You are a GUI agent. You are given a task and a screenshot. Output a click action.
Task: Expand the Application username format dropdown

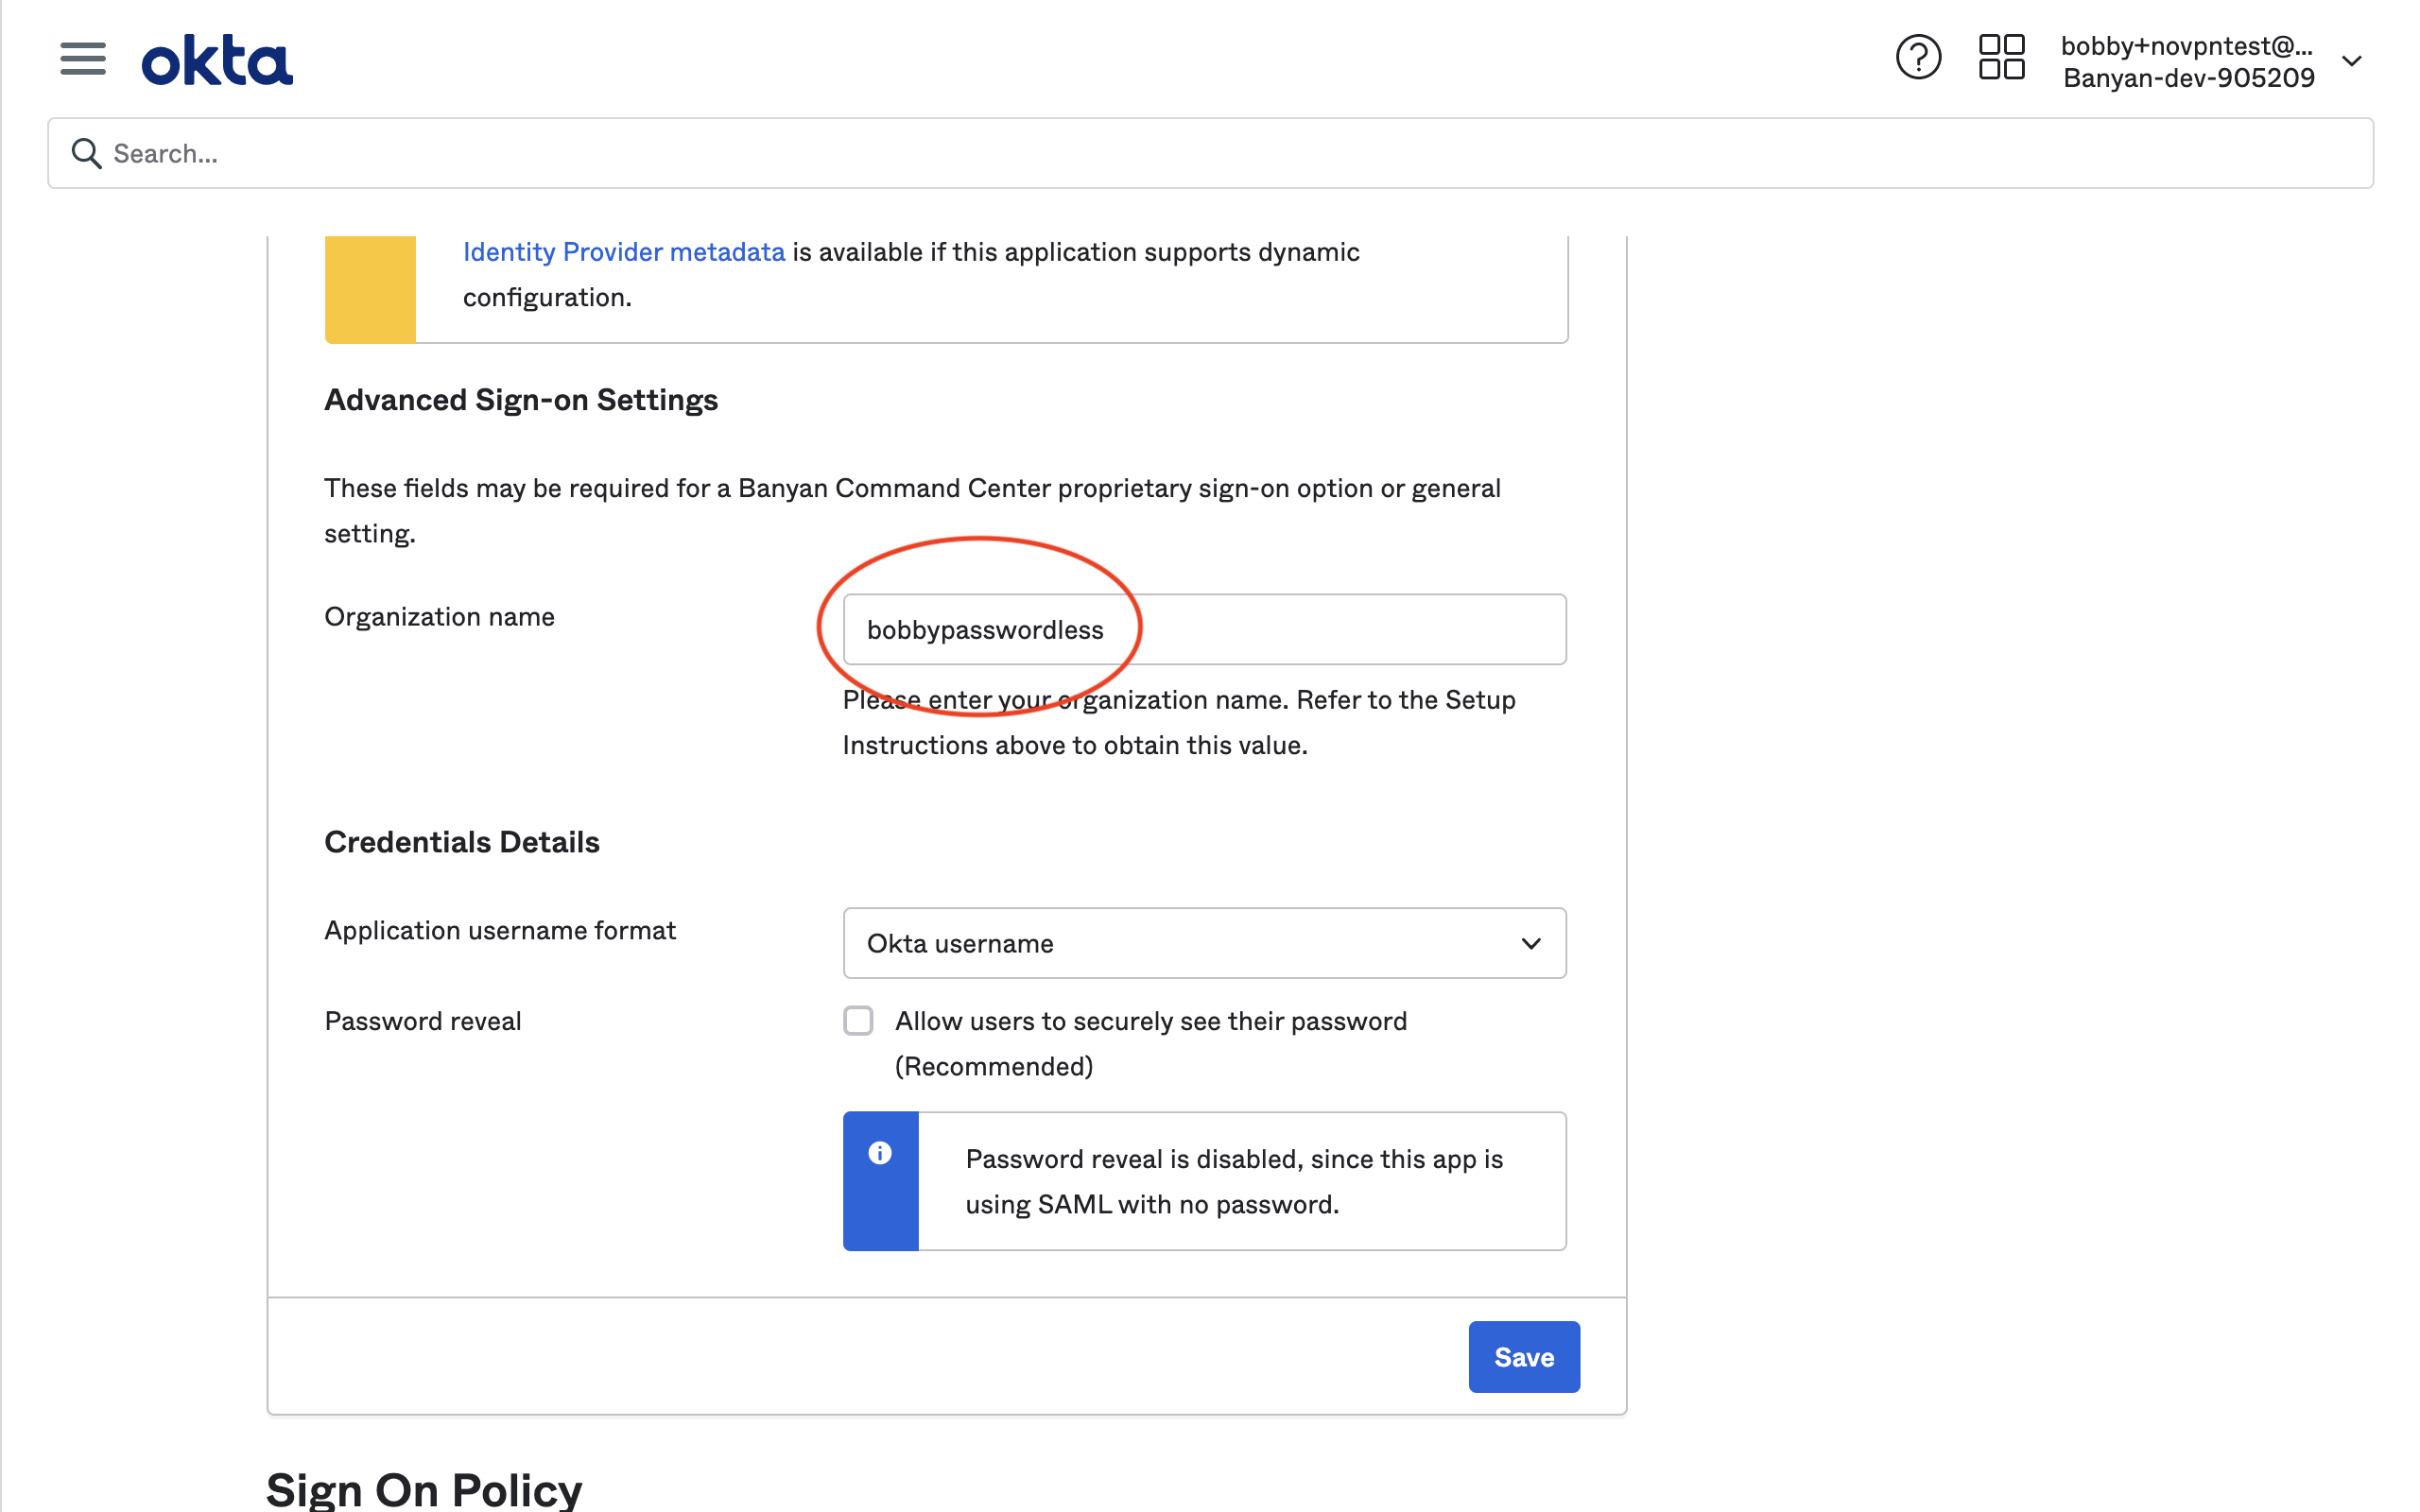[1203, 943]
